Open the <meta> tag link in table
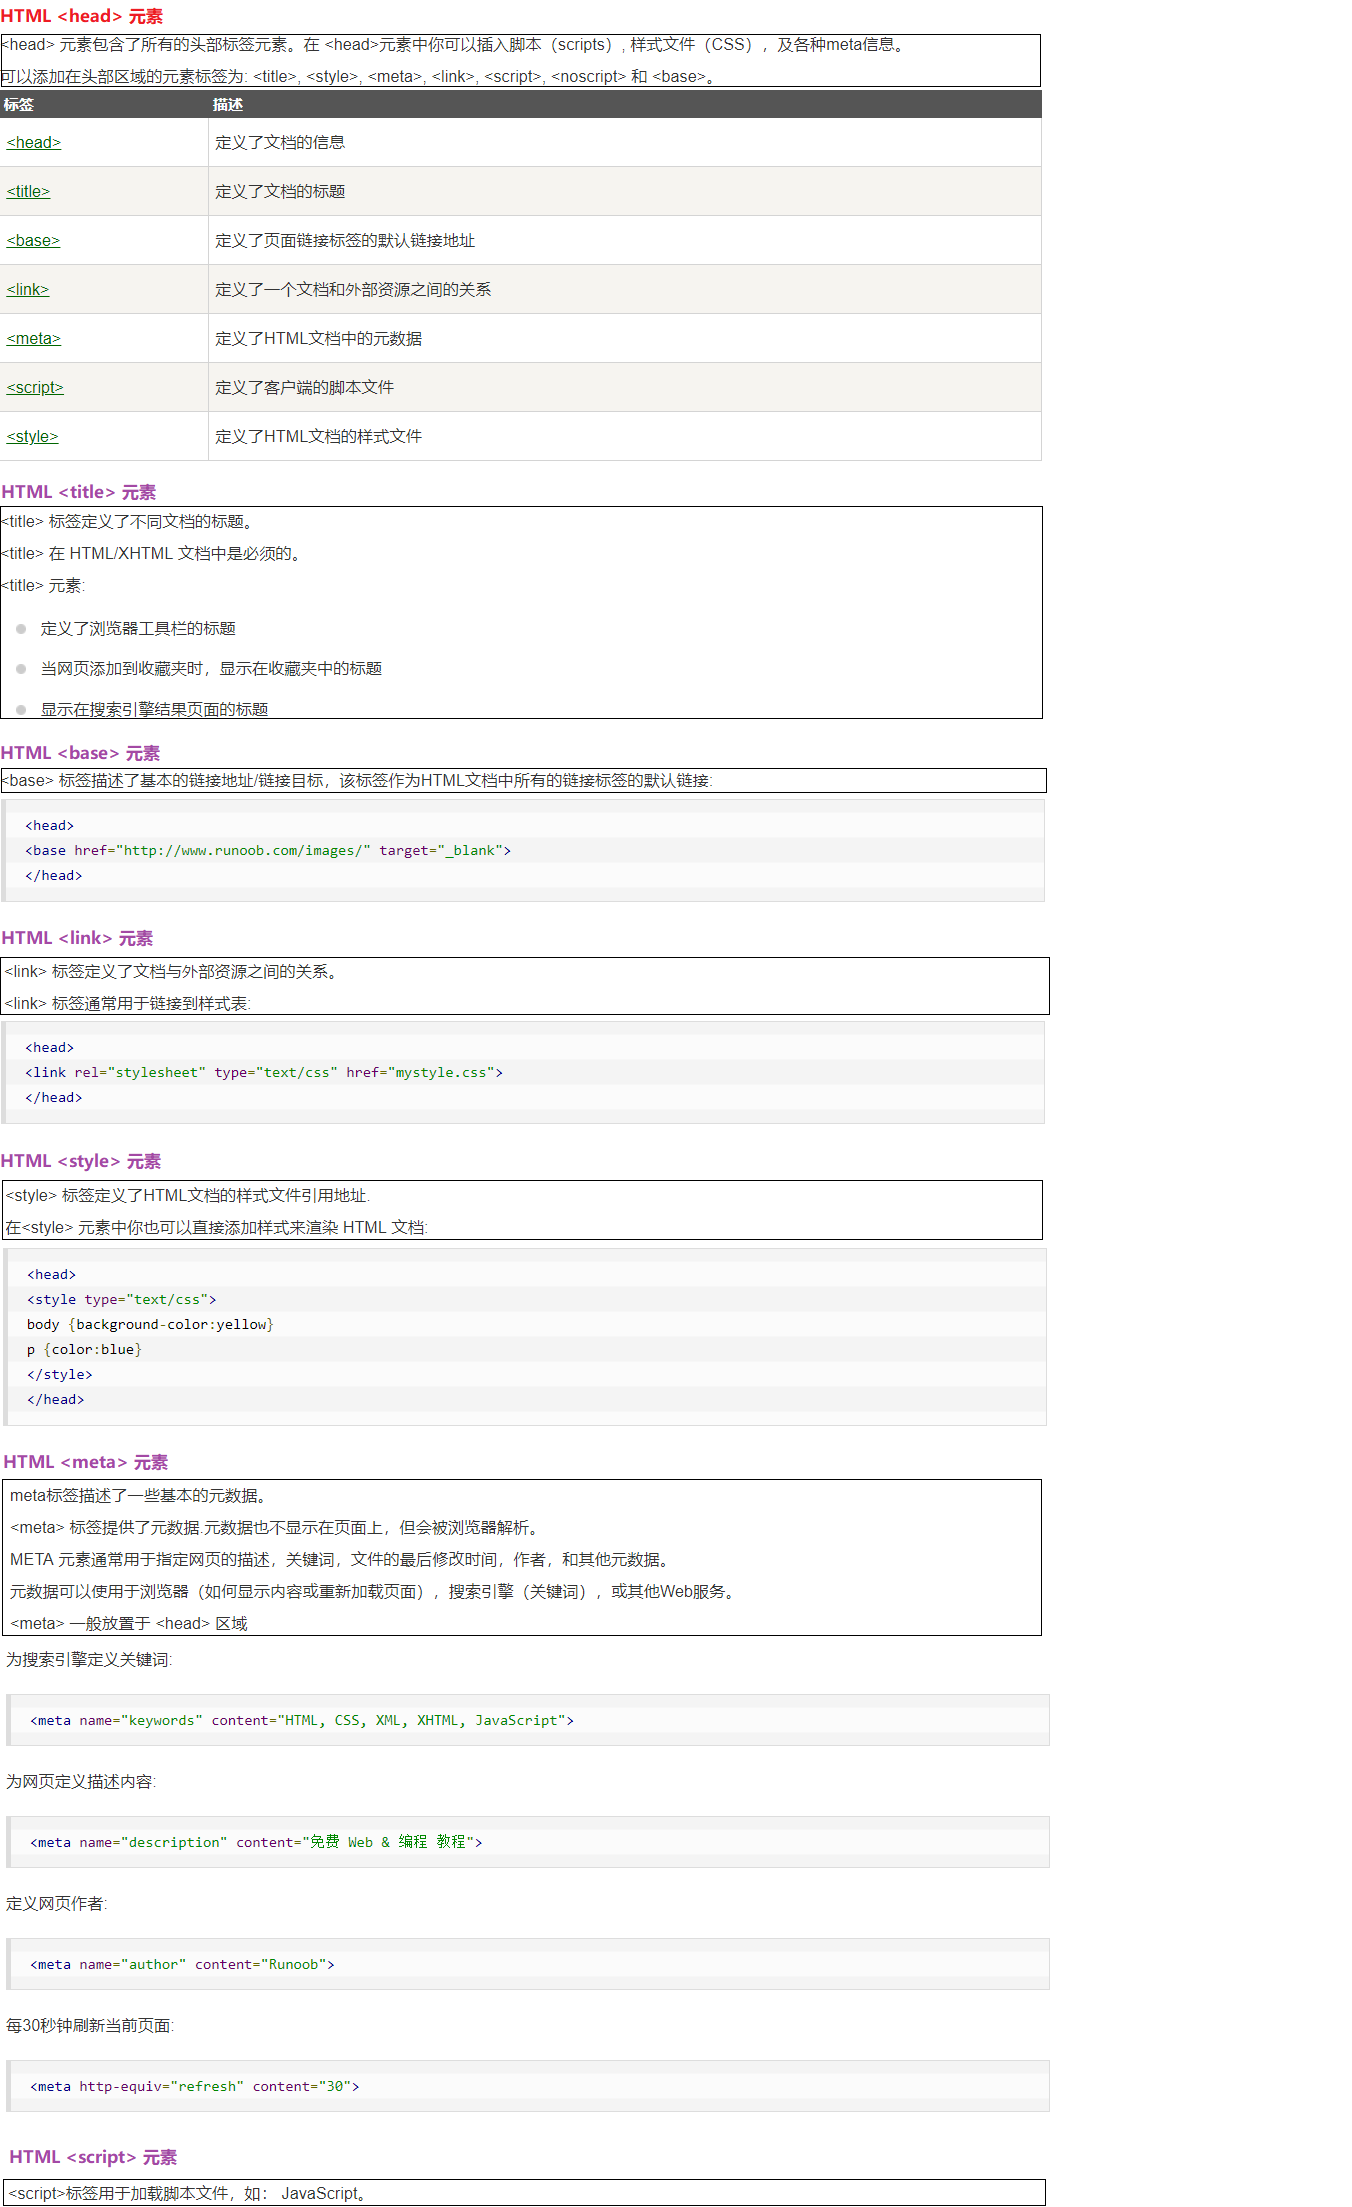 click(x=34, y=339)
